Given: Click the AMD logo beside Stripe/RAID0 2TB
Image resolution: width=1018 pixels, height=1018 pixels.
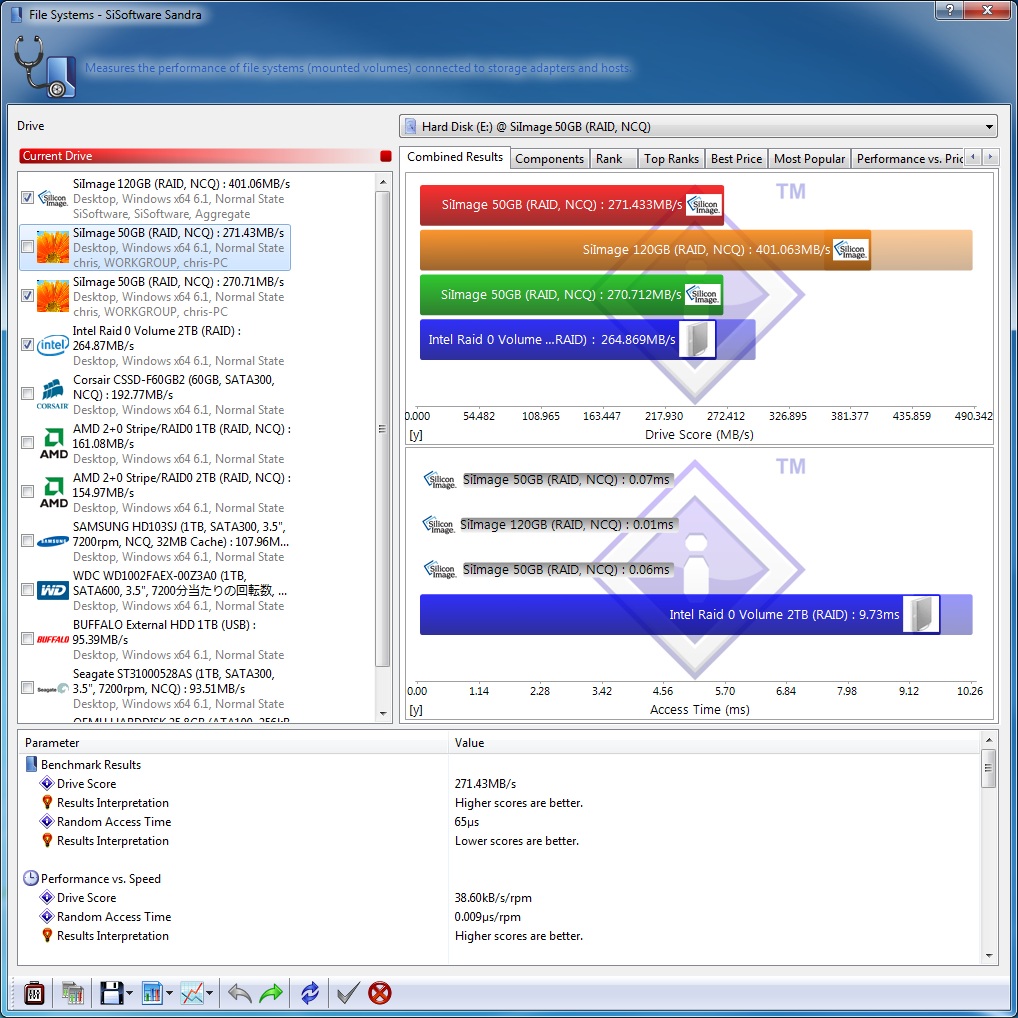Looking at the screenshot, I should pyautogui.click(x=53, y=492).
